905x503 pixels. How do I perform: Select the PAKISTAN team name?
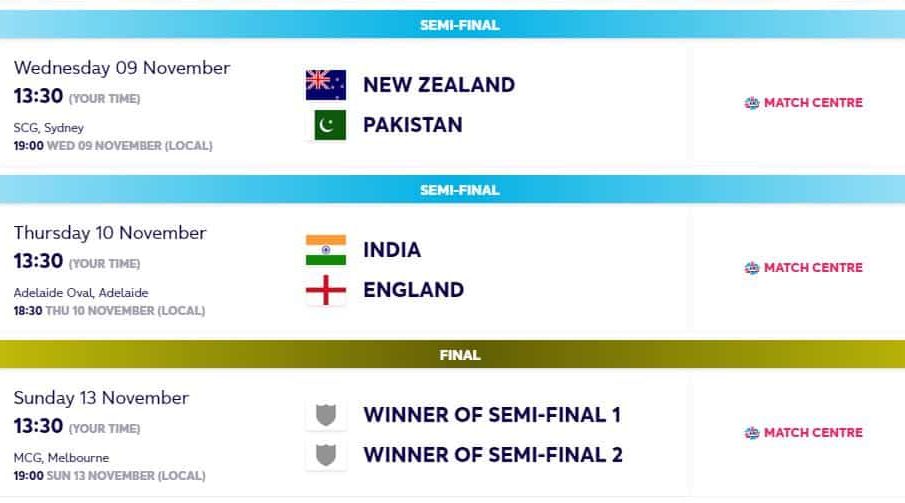point(413,125)
